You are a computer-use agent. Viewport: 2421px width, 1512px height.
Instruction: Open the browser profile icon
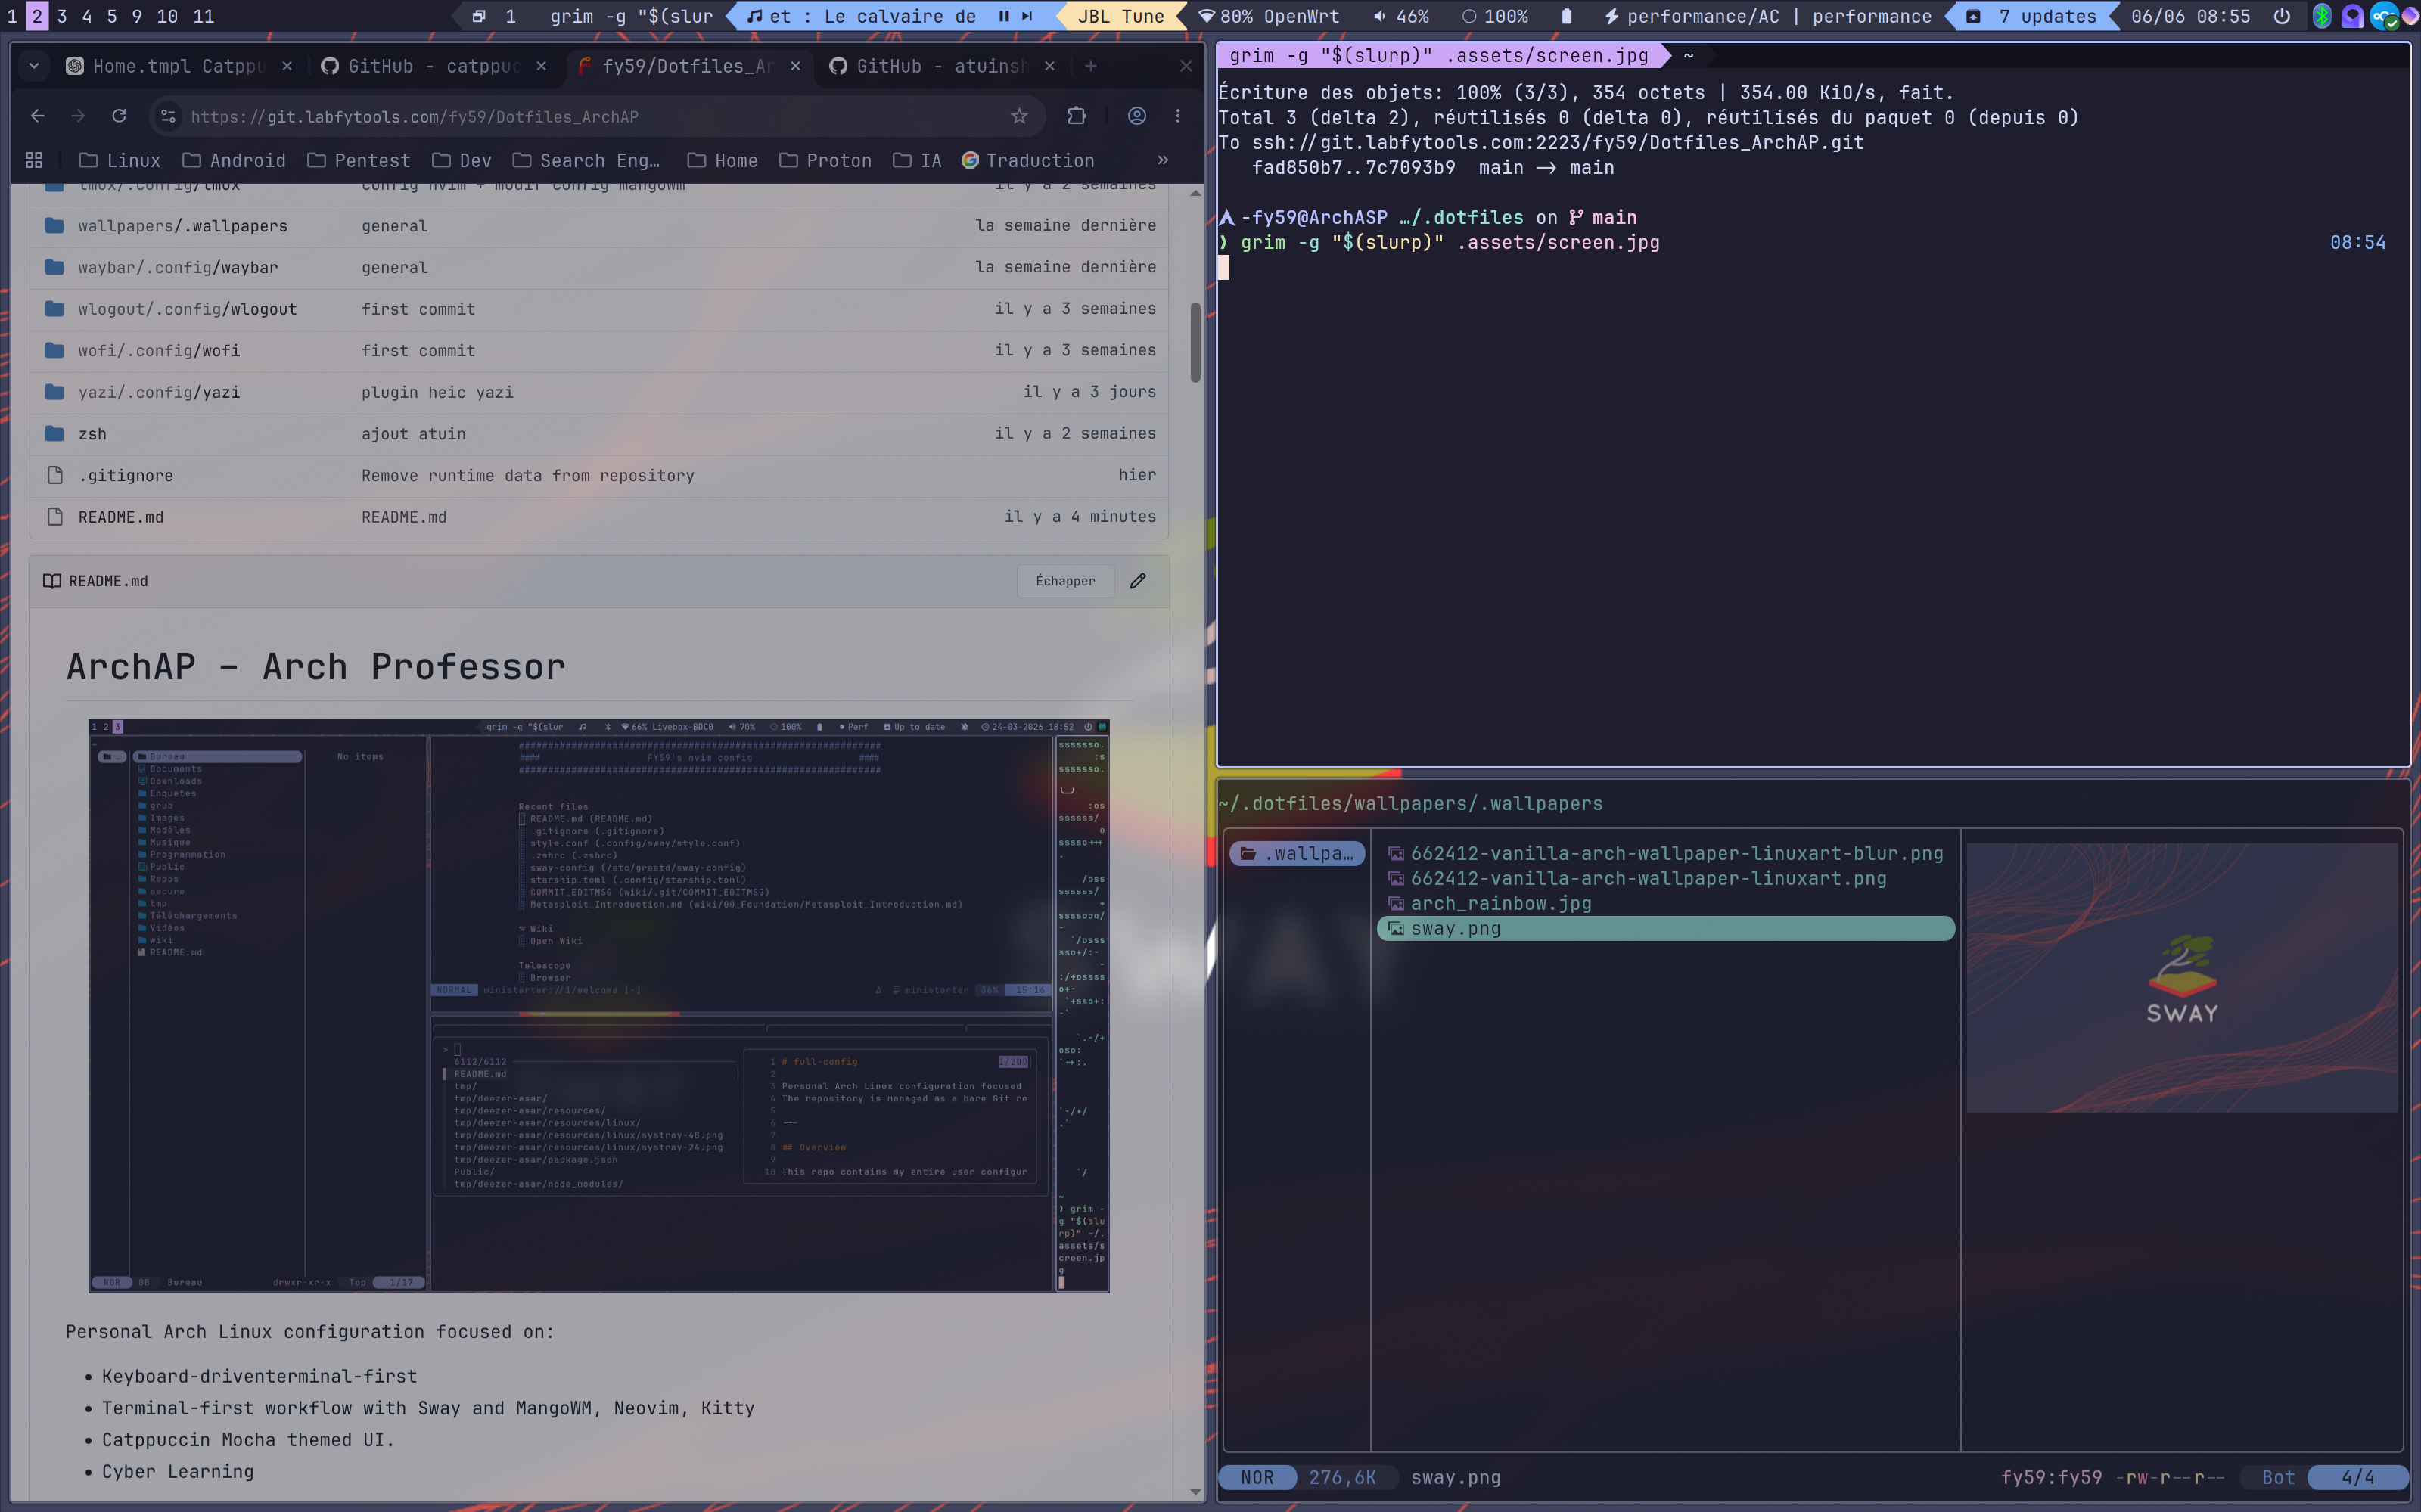[x=1137, y=116]
